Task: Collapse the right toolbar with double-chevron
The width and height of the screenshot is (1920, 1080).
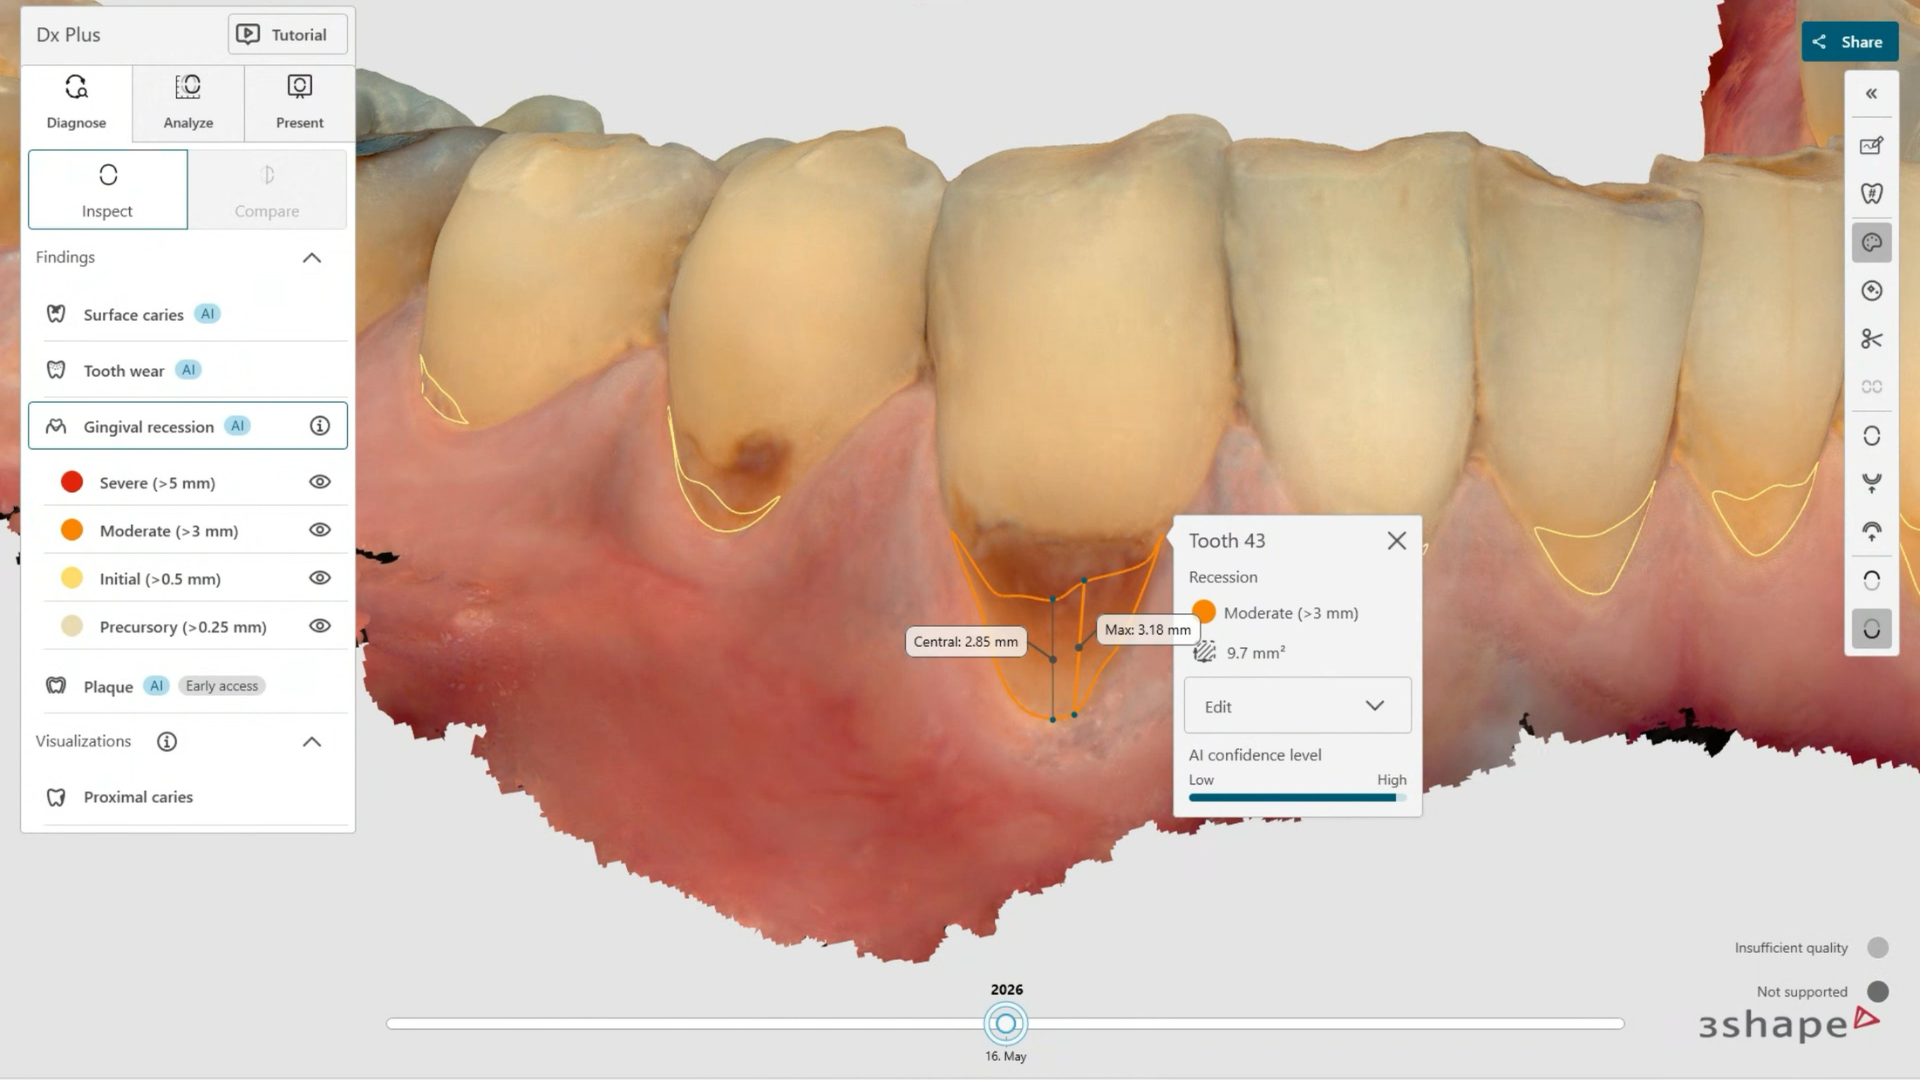Action: (x=1871, y=94)
